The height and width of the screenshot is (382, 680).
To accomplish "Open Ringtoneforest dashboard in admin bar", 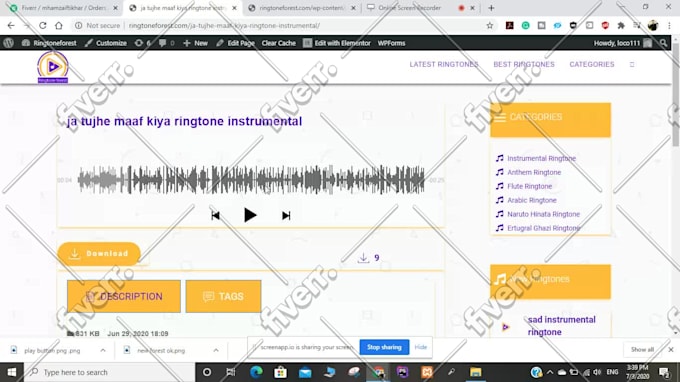I will (49, 43).
